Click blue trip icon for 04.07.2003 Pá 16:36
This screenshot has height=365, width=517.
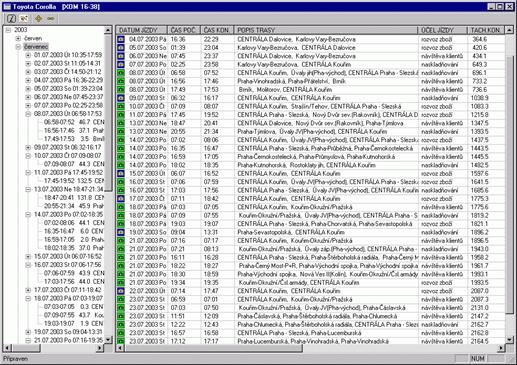coord(121,39)
